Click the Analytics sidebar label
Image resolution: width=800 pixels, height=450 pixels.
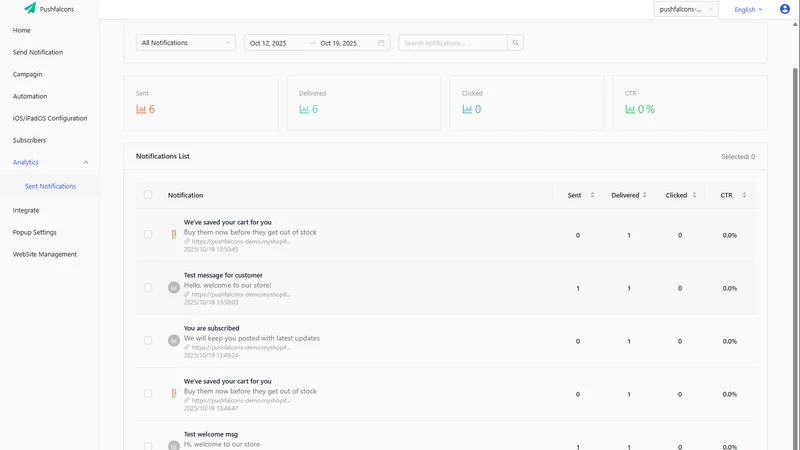coord(26,162)
